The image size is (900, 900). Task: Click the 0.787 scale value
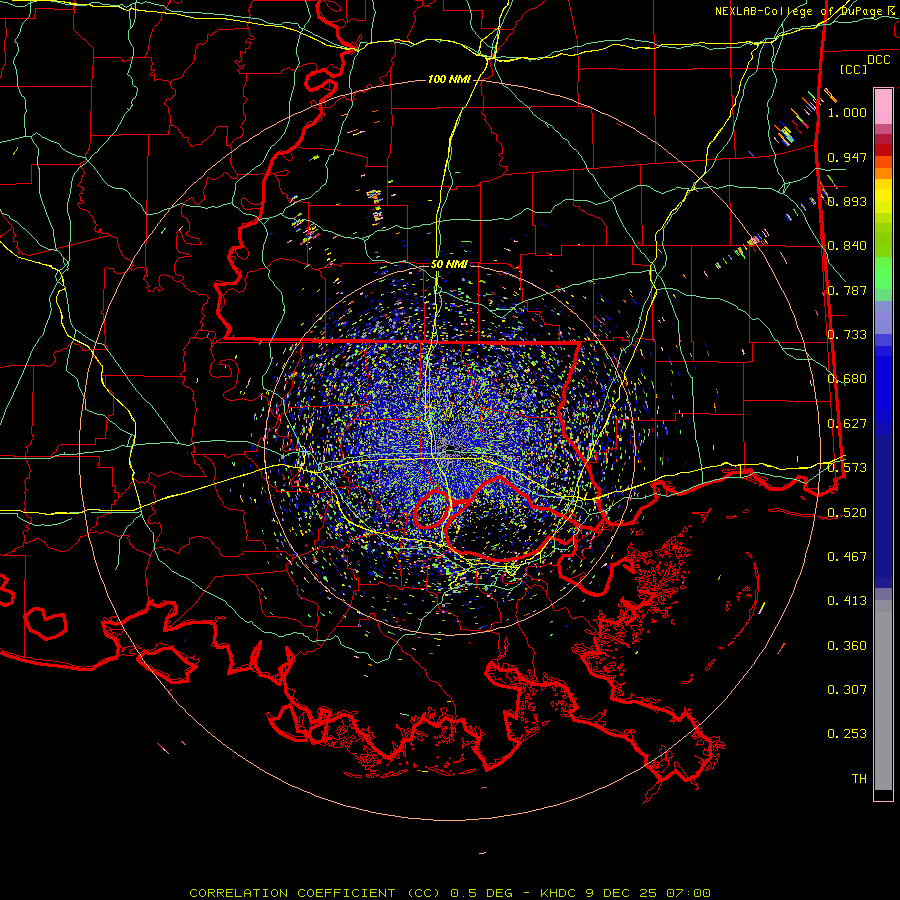click(x=847, y=290)
